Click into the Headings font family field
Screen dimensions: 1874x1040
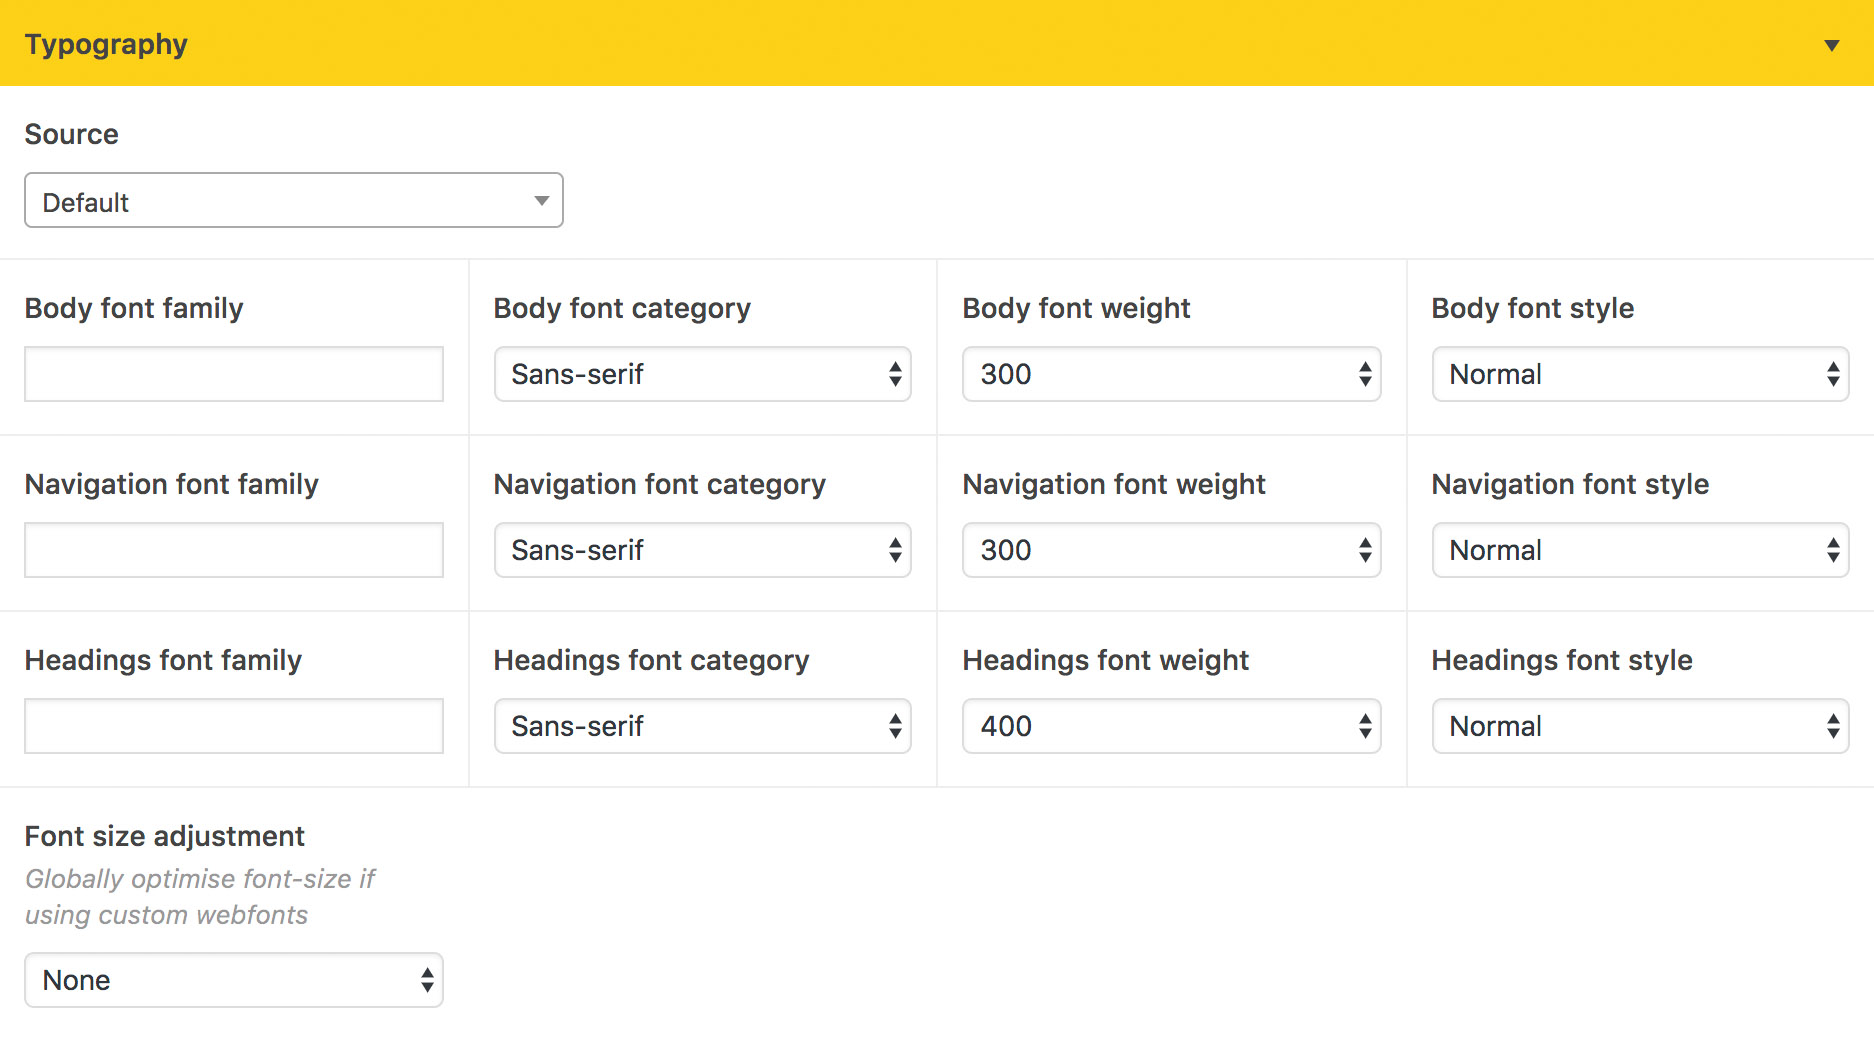pos(234,726)
